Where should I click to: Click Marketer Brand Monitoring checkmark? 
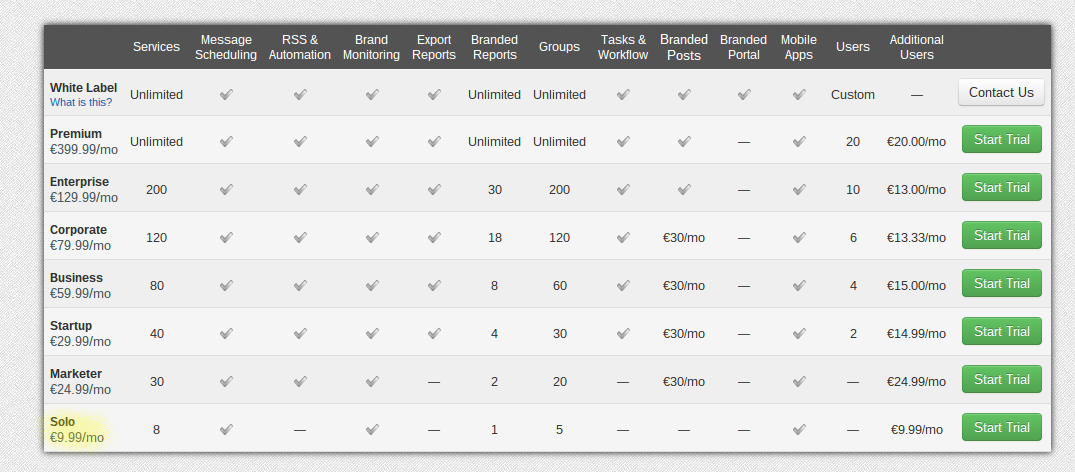[x=371, y=382]
